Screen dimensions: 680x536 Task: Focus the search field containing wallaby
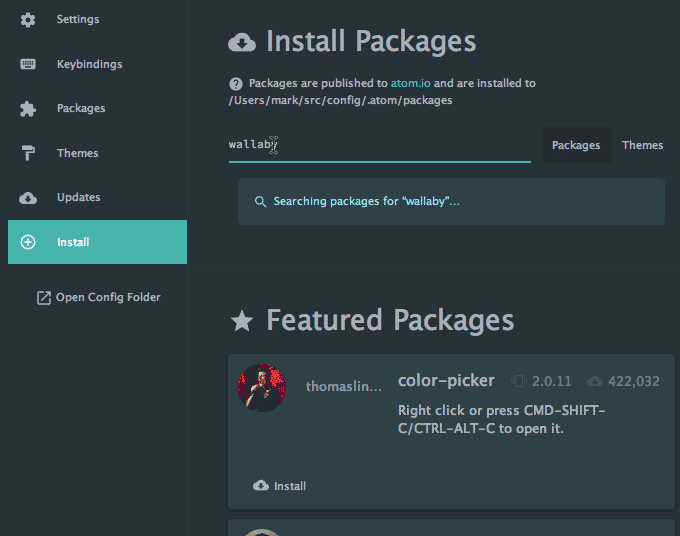[379, 145]
